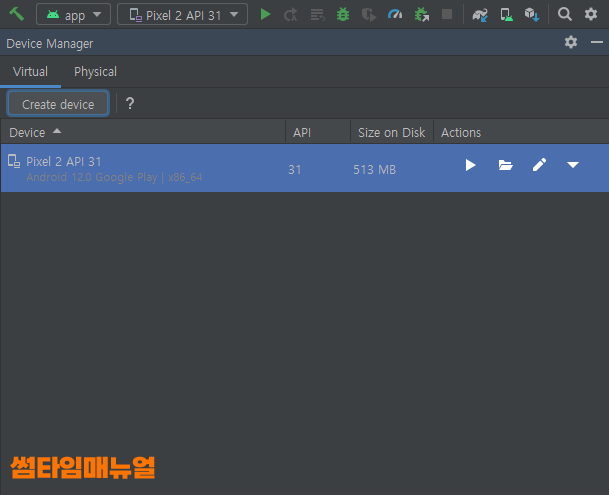Open the Profile app gauge icon
Screen dimensions: 609x495
(x=395, y=15)
